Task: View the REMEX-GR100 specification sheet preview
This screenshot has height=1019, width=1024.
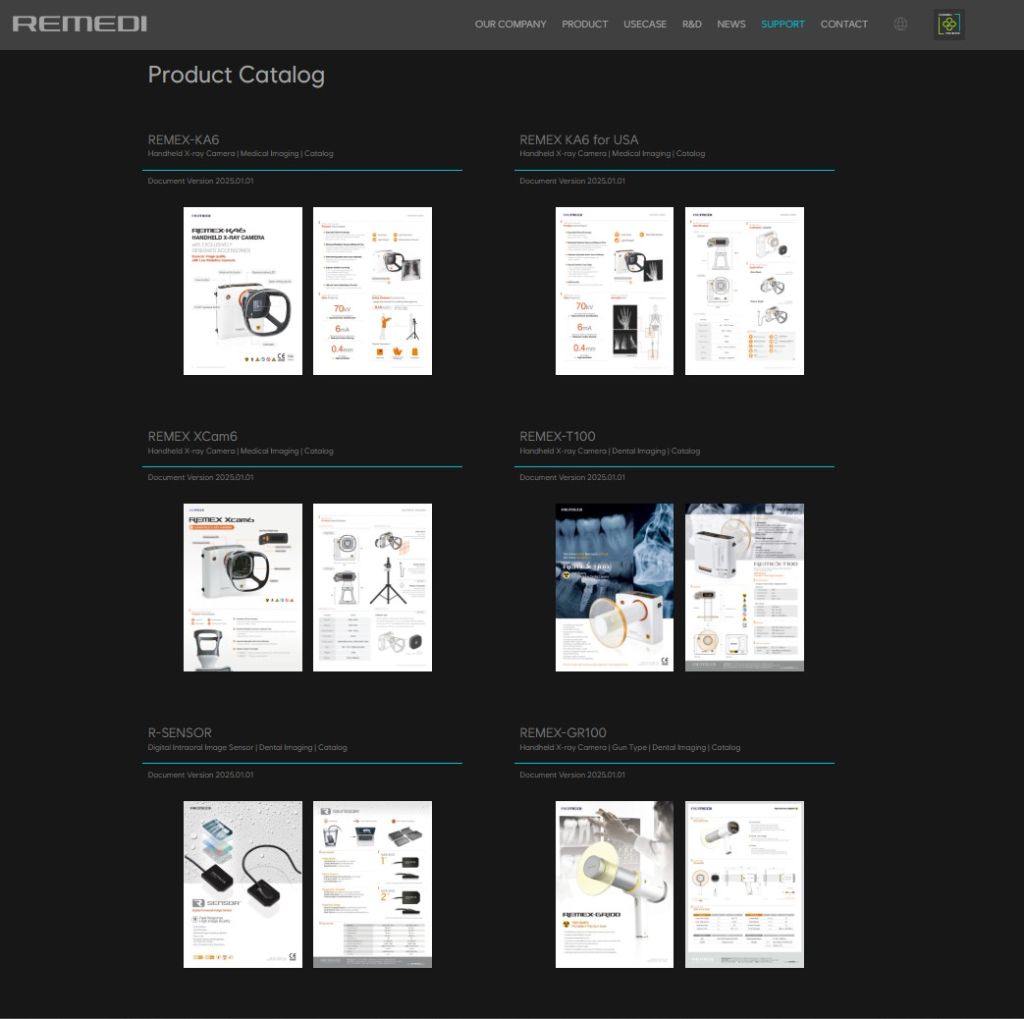Action: pyautogui.click(x=744, y=883)
